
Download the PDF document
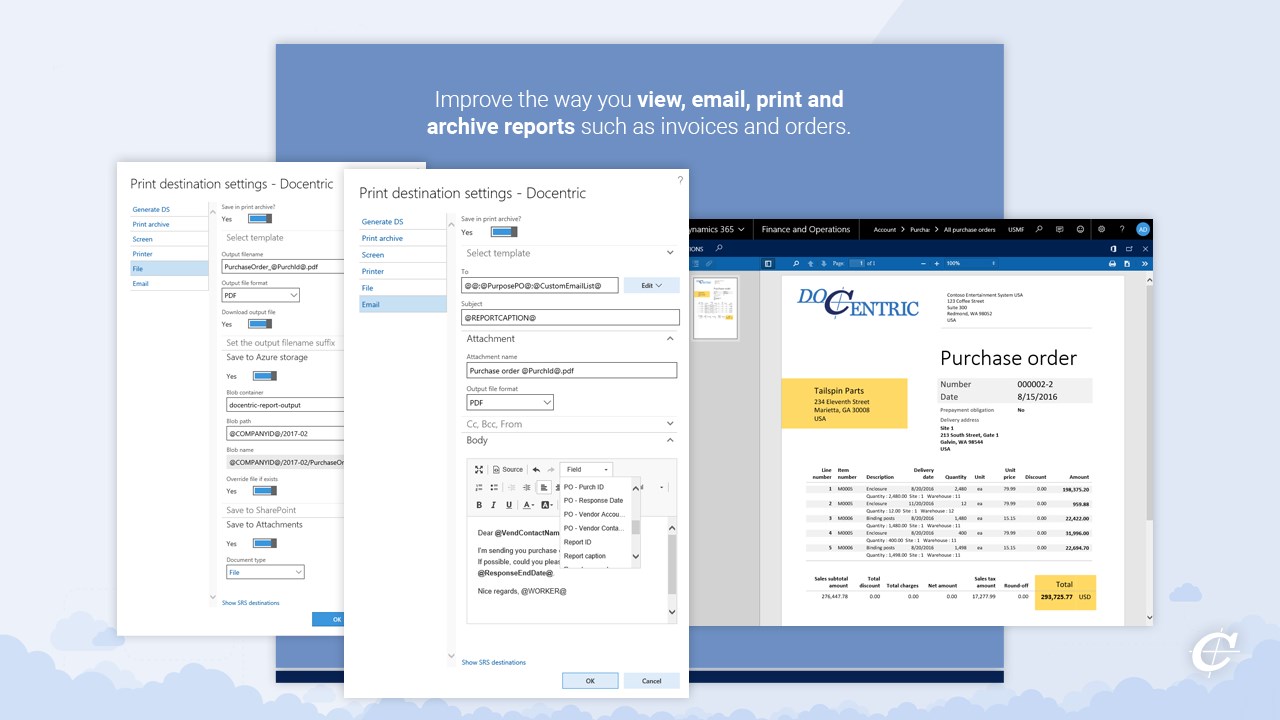tap(1127, 264)
